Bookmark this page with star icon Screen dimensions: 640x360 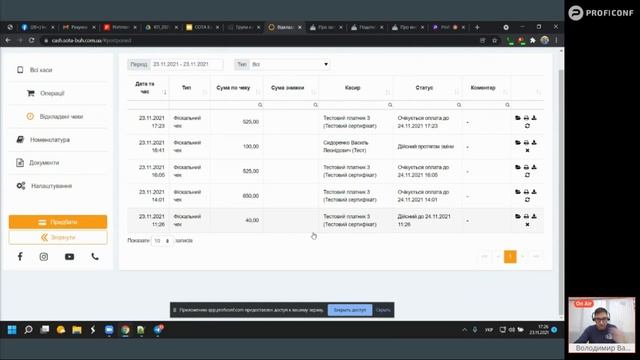click(x=494, y=40)
